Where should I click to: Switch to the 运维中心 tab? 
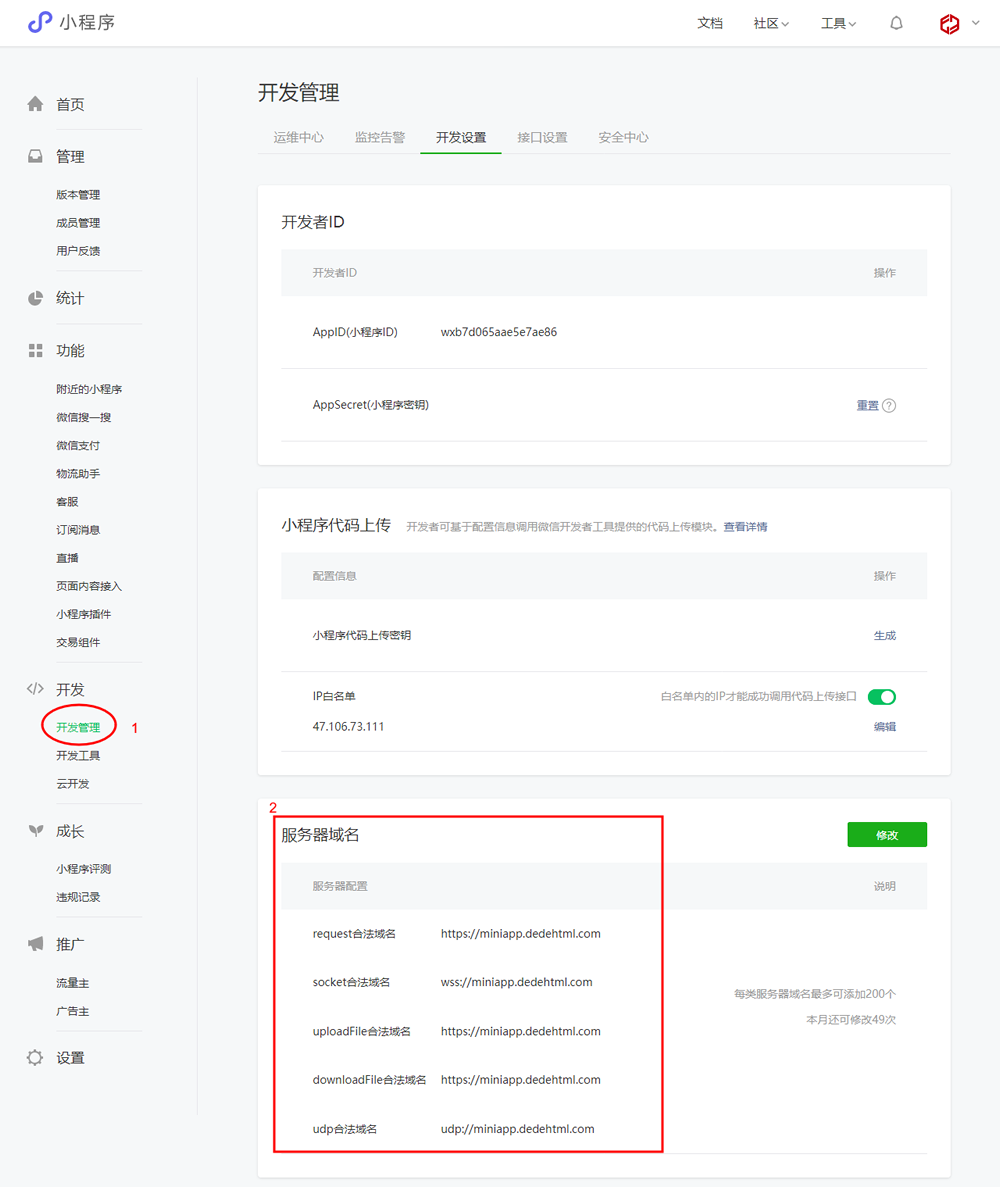pyautogui.click(x=299, y=137)
